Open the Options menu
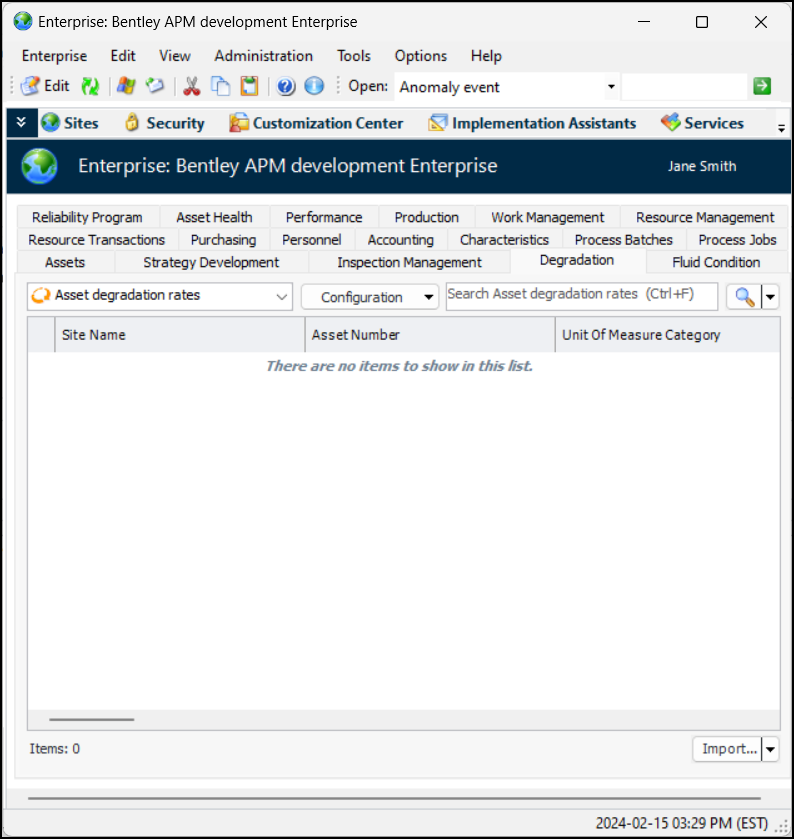Viewport: 794px width, 839px height. point(421,56)
